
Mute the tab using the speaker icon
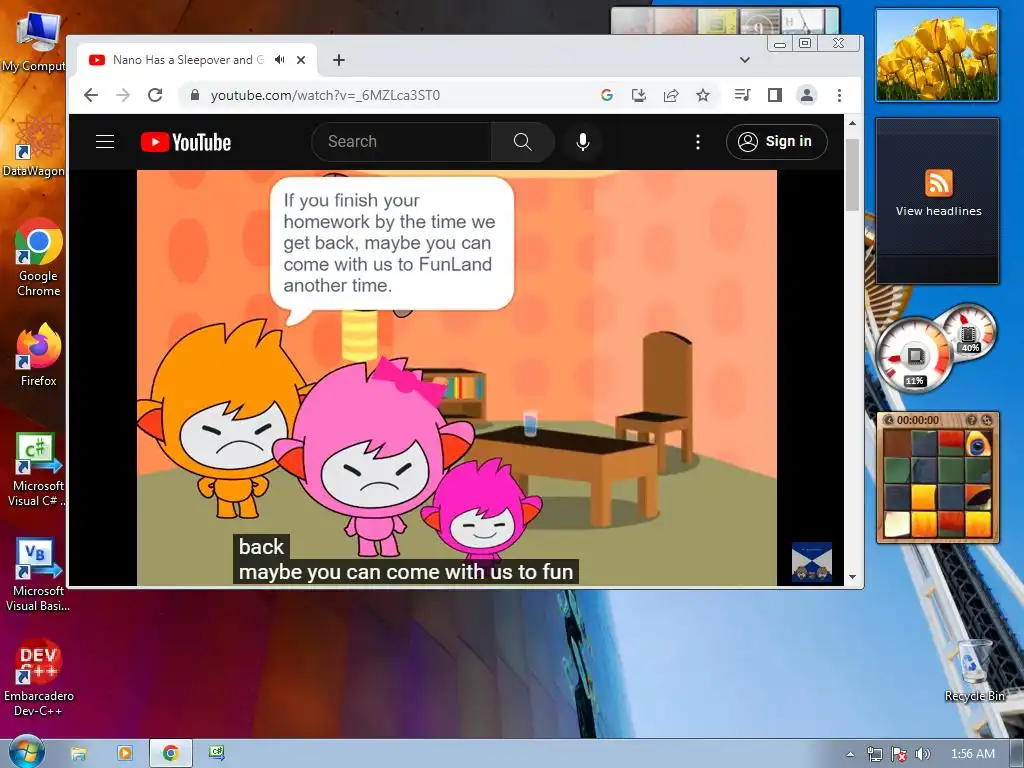tap(280, 59)
